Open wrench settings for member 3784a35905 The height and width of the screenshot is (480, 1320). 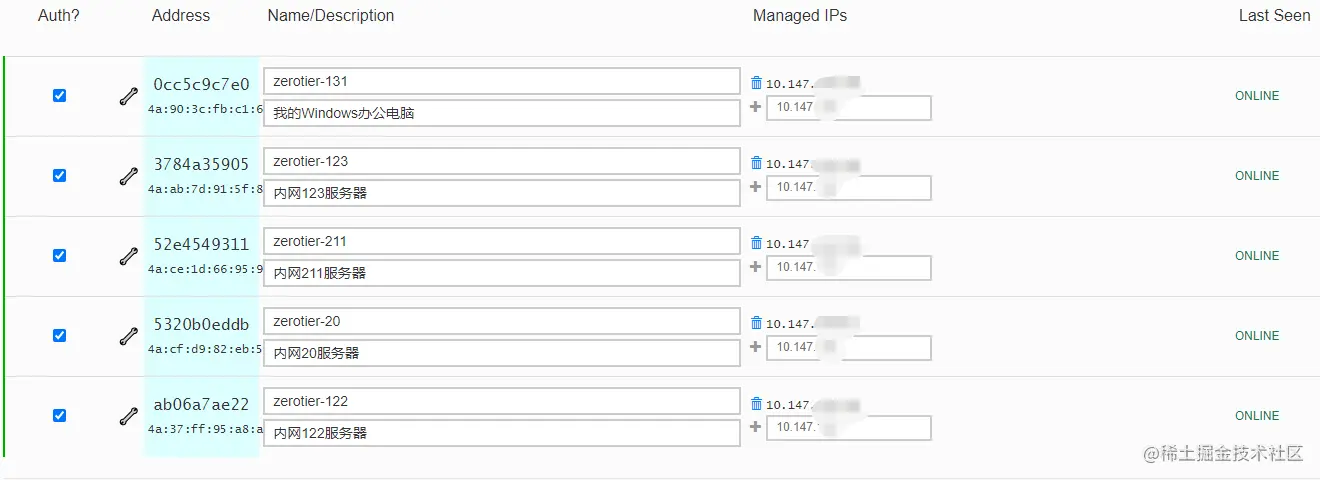128,176
